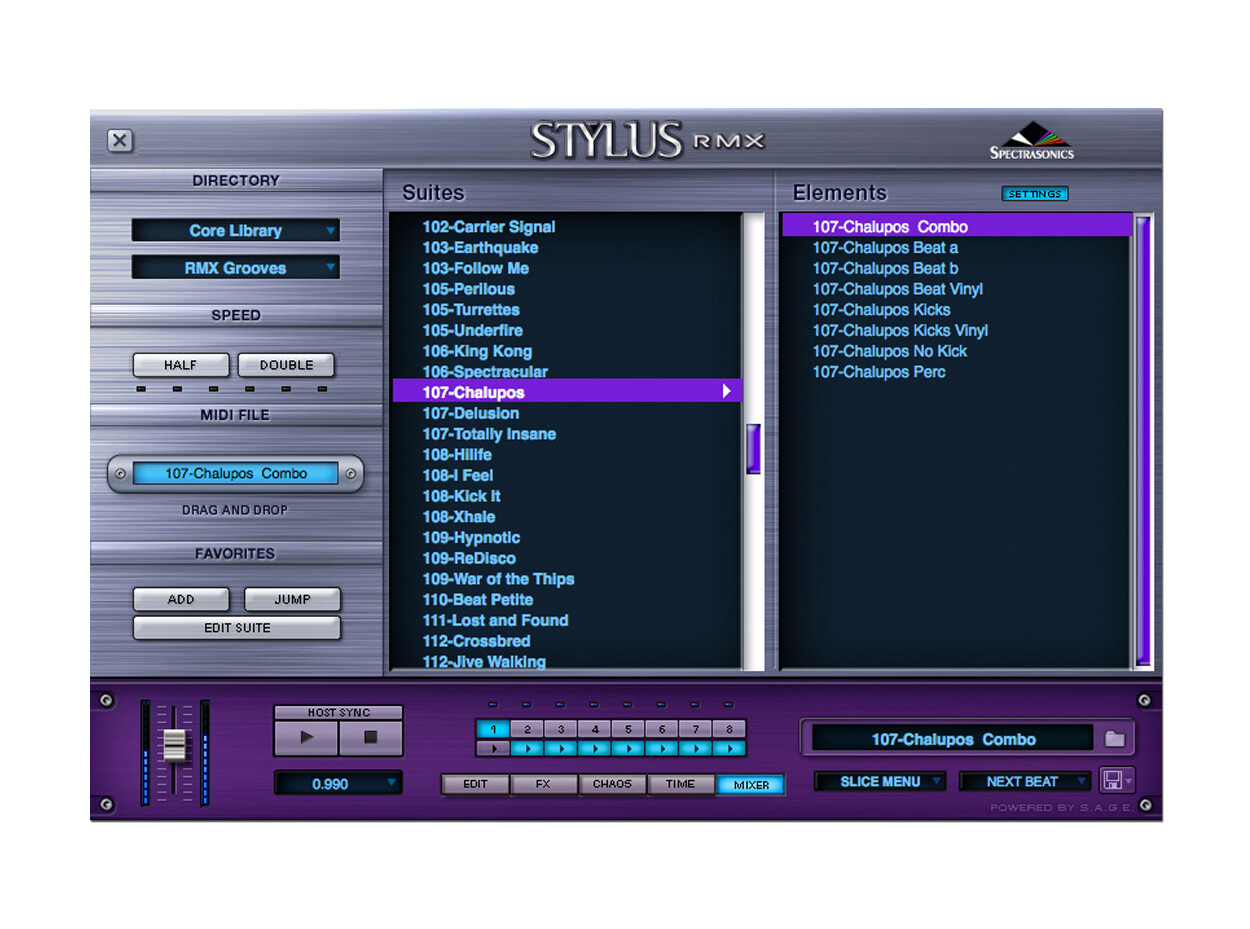This screenshot has width=1250, height=929.
Task: Play part 6 with its arrow button
Action: pos(661,748)
